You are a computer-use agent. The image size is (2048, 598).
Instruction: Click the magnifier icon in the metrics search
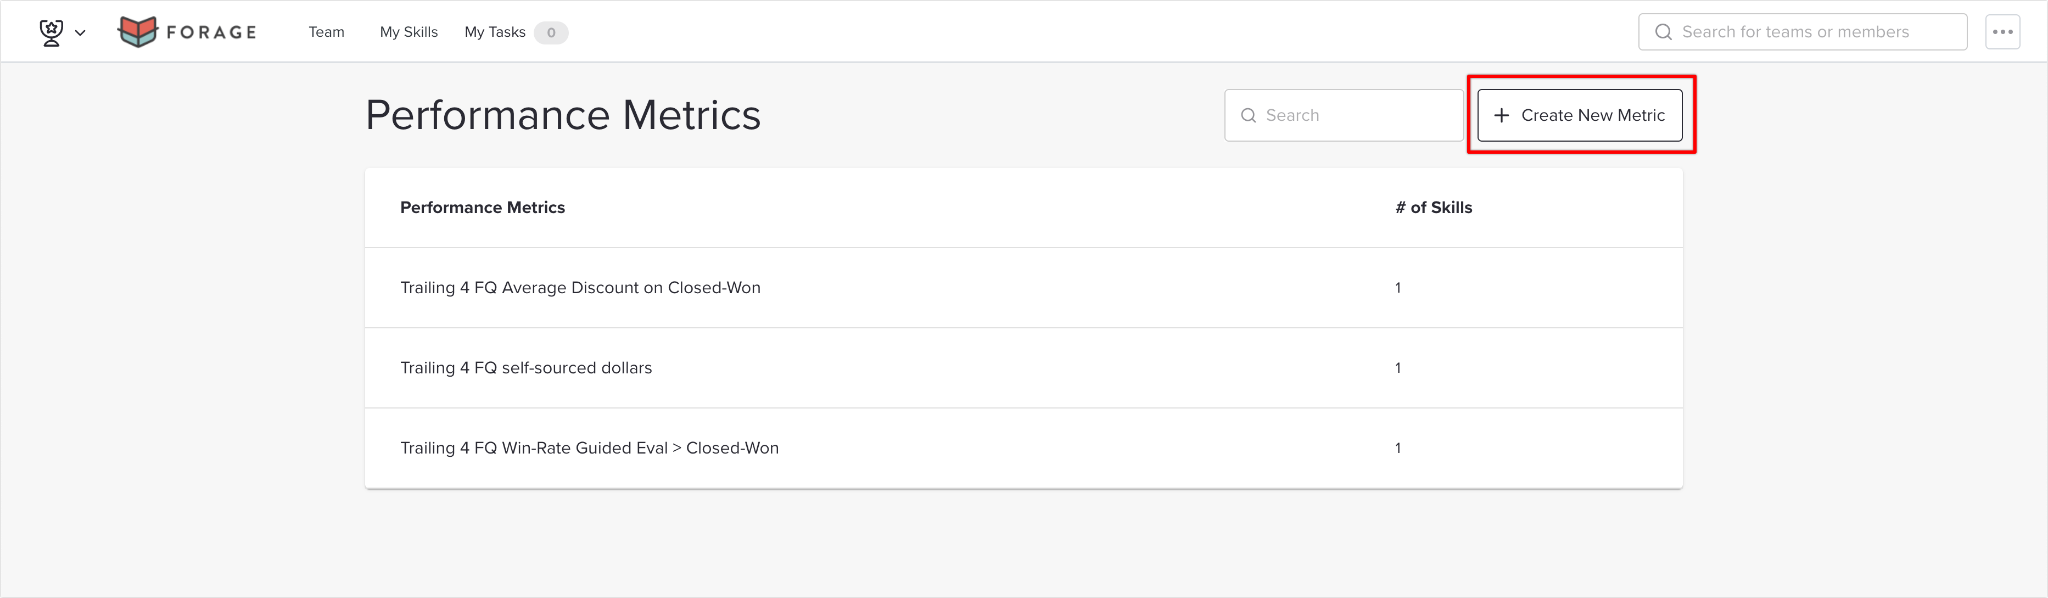click(1248, 115)
